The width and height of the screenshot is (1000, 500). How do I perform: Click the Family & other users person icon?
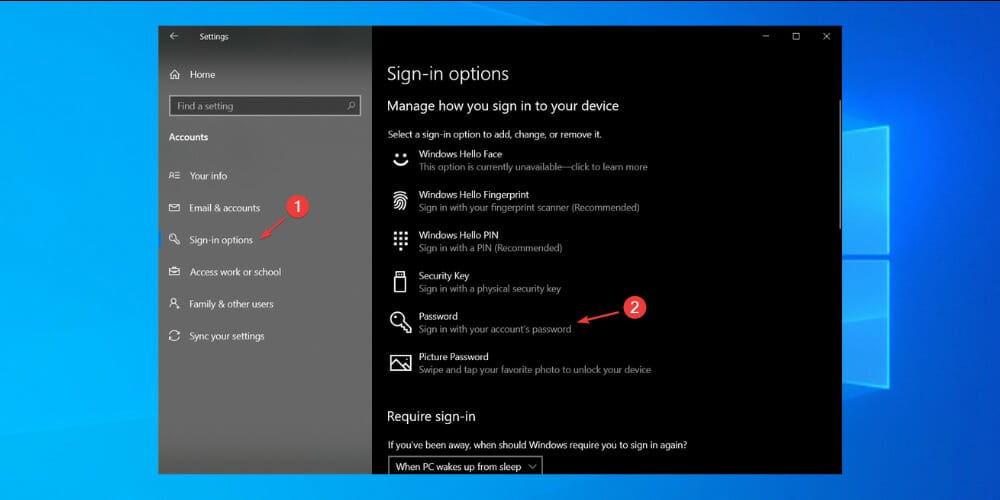(174, 303)
